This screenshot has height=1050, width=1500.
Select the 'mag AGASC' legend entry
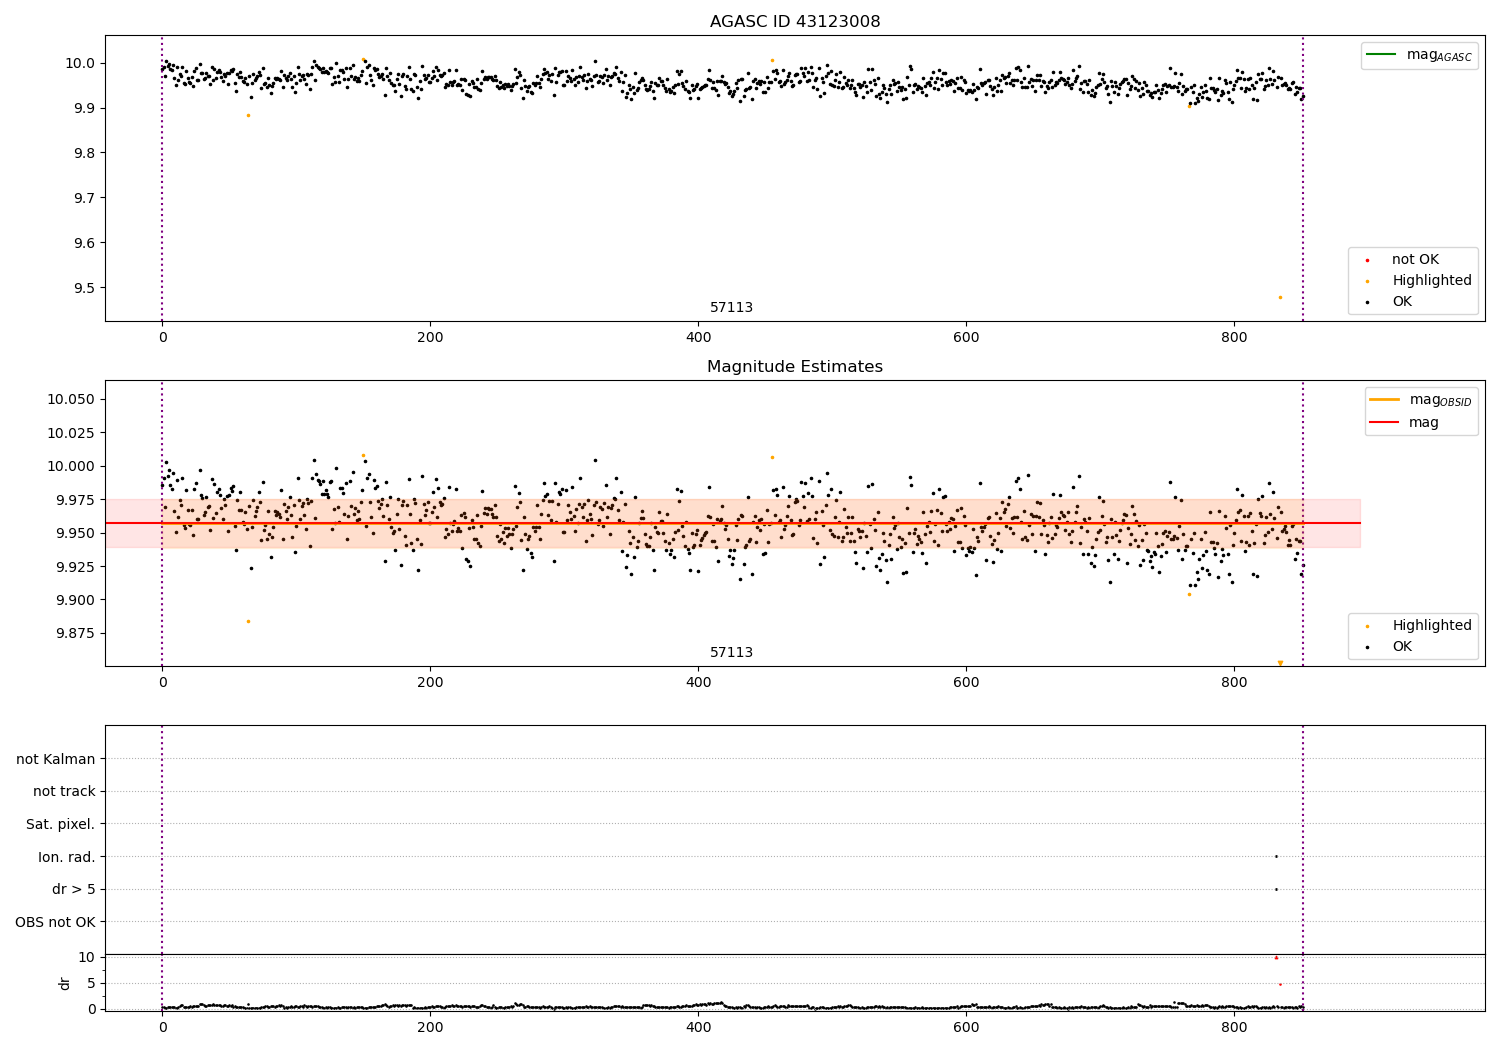tap(1419, 55)
